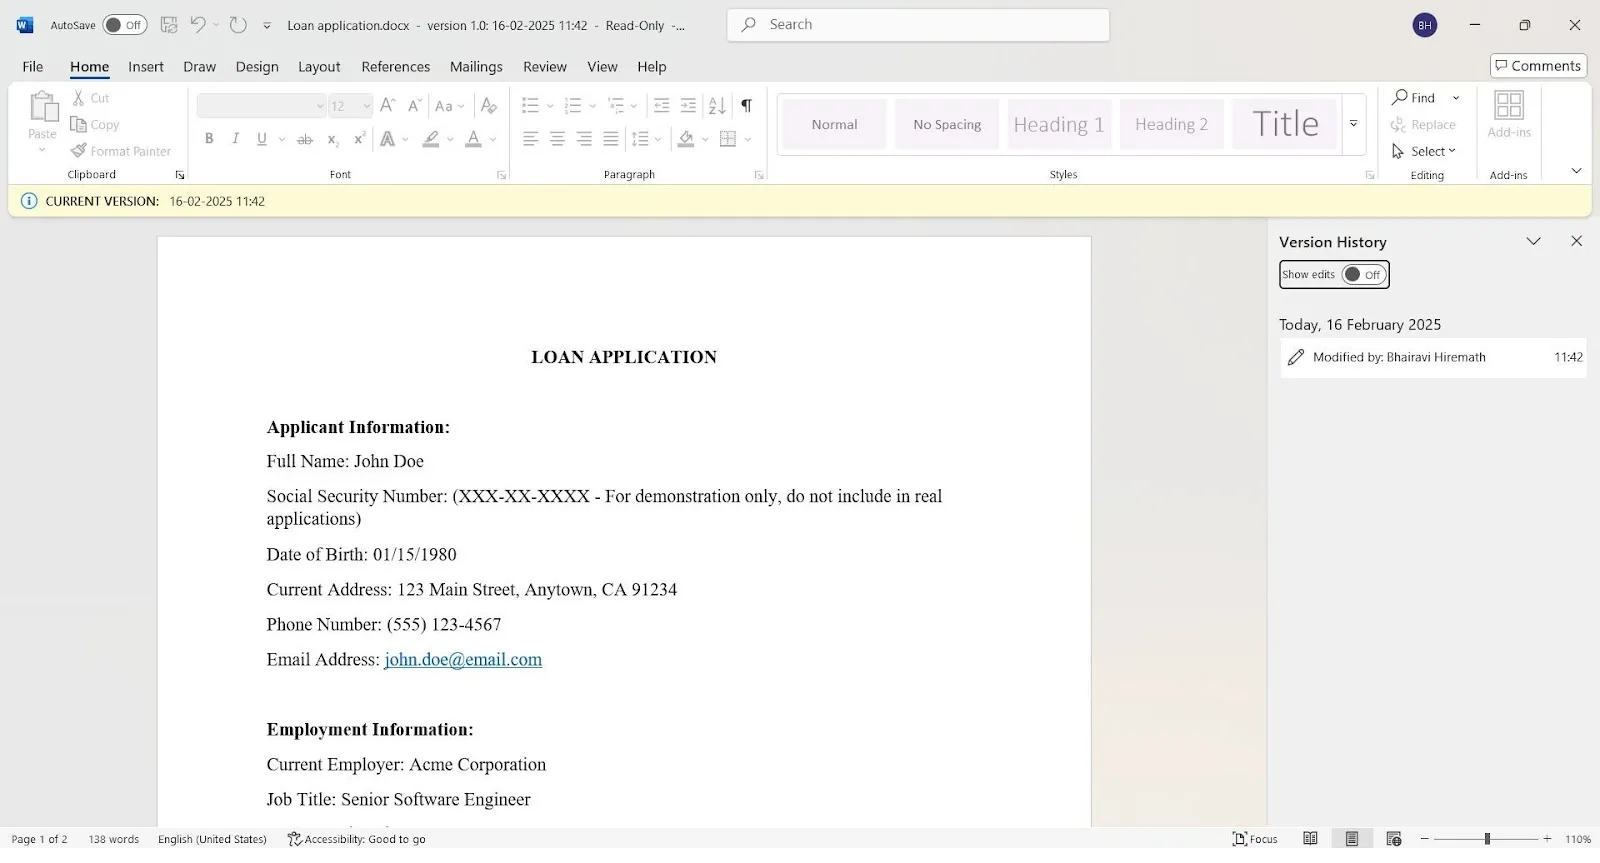Switch to Read Mode view in status bar
This screenshot has height=863, width=1600.
pyautogui.click(x=1310, y=839)
